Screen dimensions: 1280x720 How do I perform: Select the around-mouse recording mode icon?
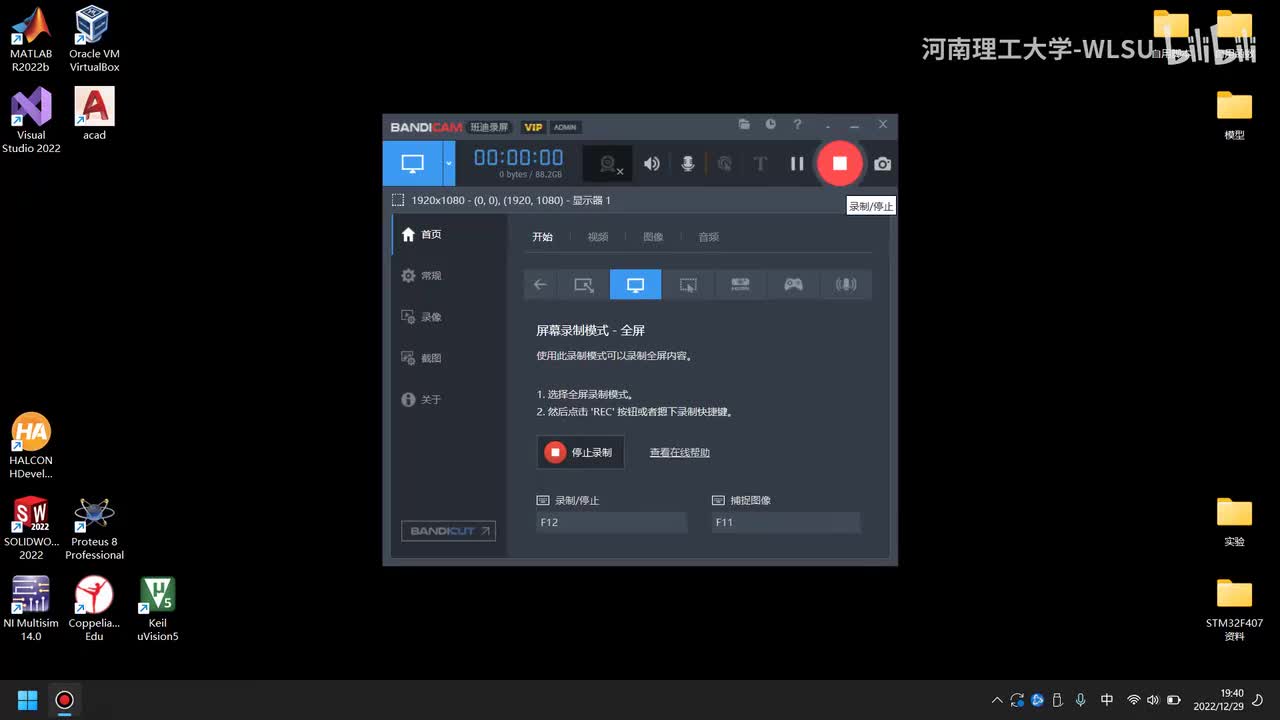[688, 284]
